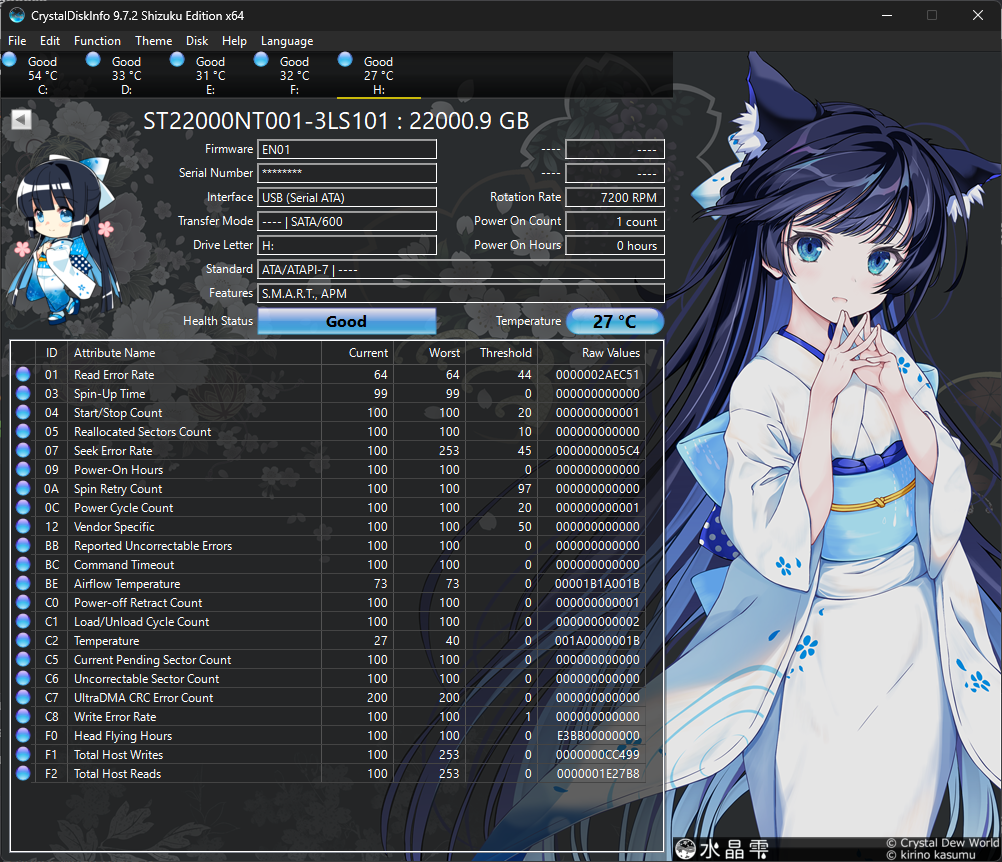Click the previous disk arrow button
The height and width of the screenshot is (862, 1002).
tap(21, 120)
